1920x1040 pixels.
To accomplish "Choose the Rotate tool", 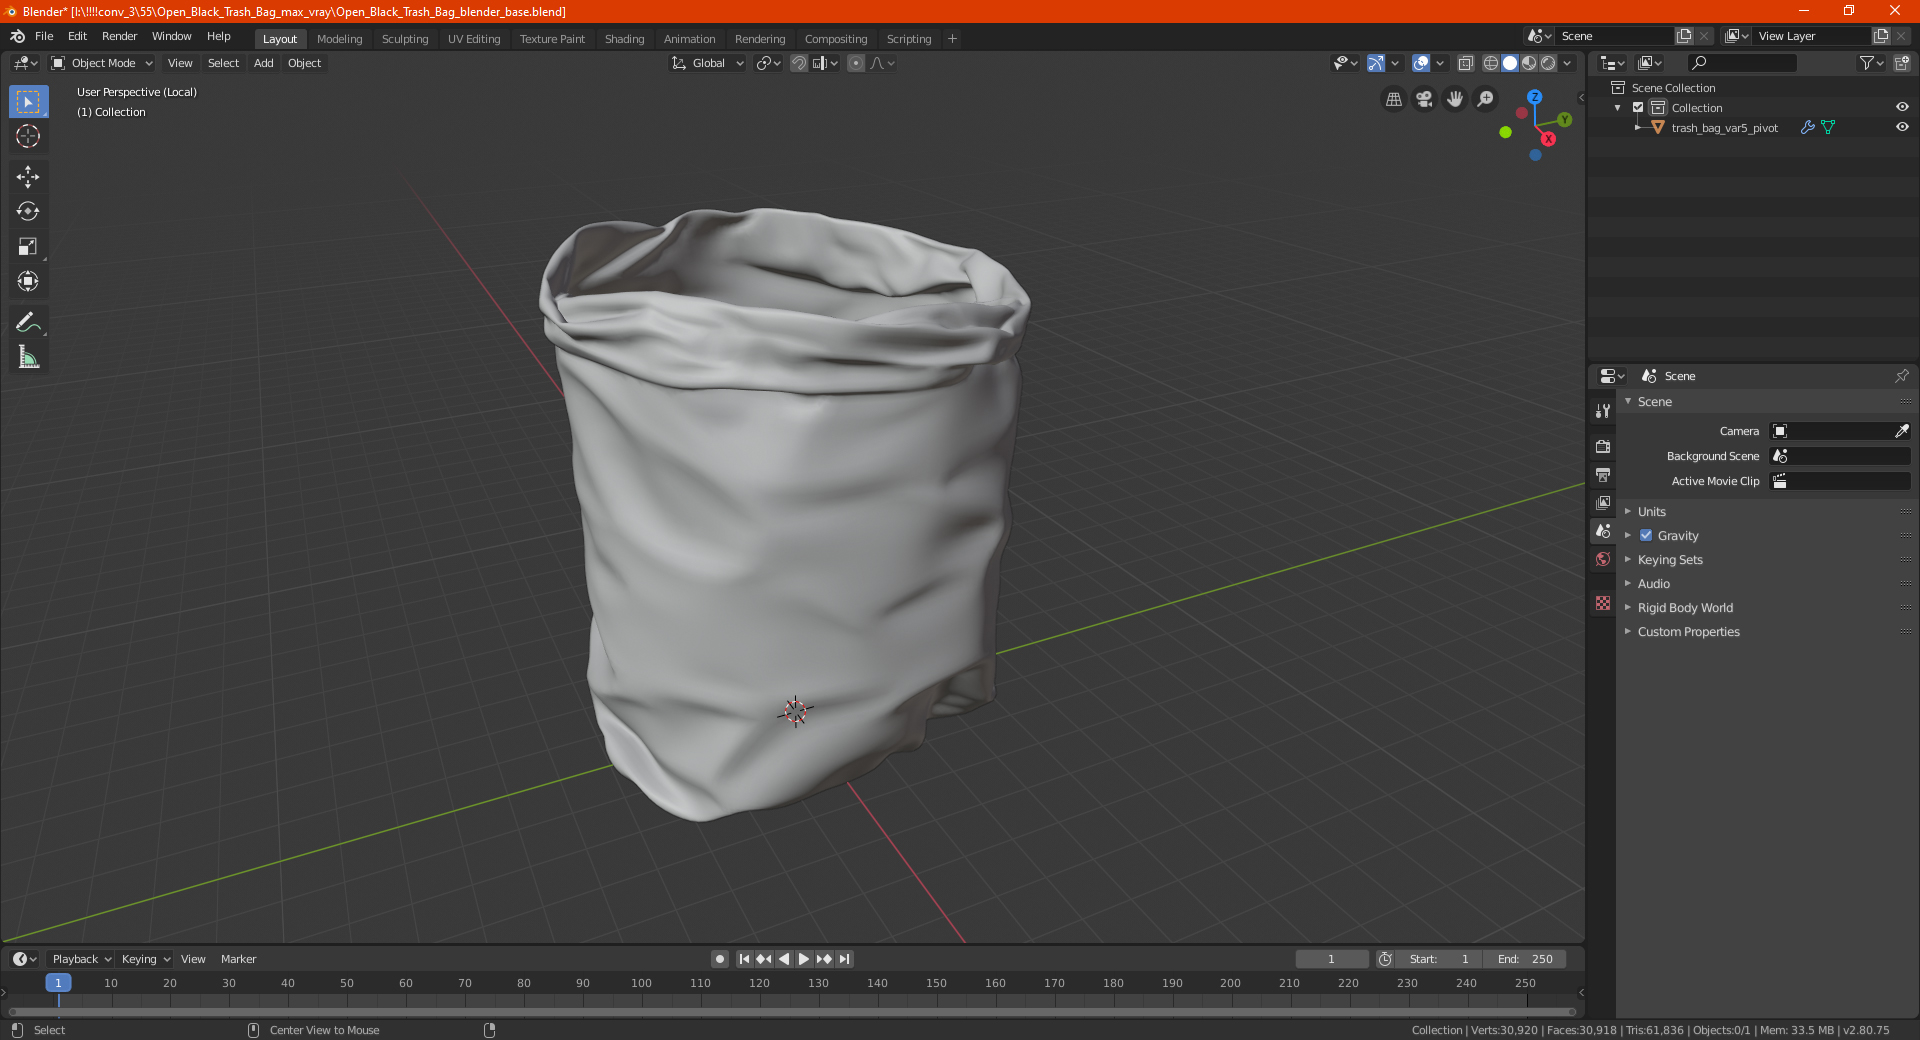I will click(28, 211).
